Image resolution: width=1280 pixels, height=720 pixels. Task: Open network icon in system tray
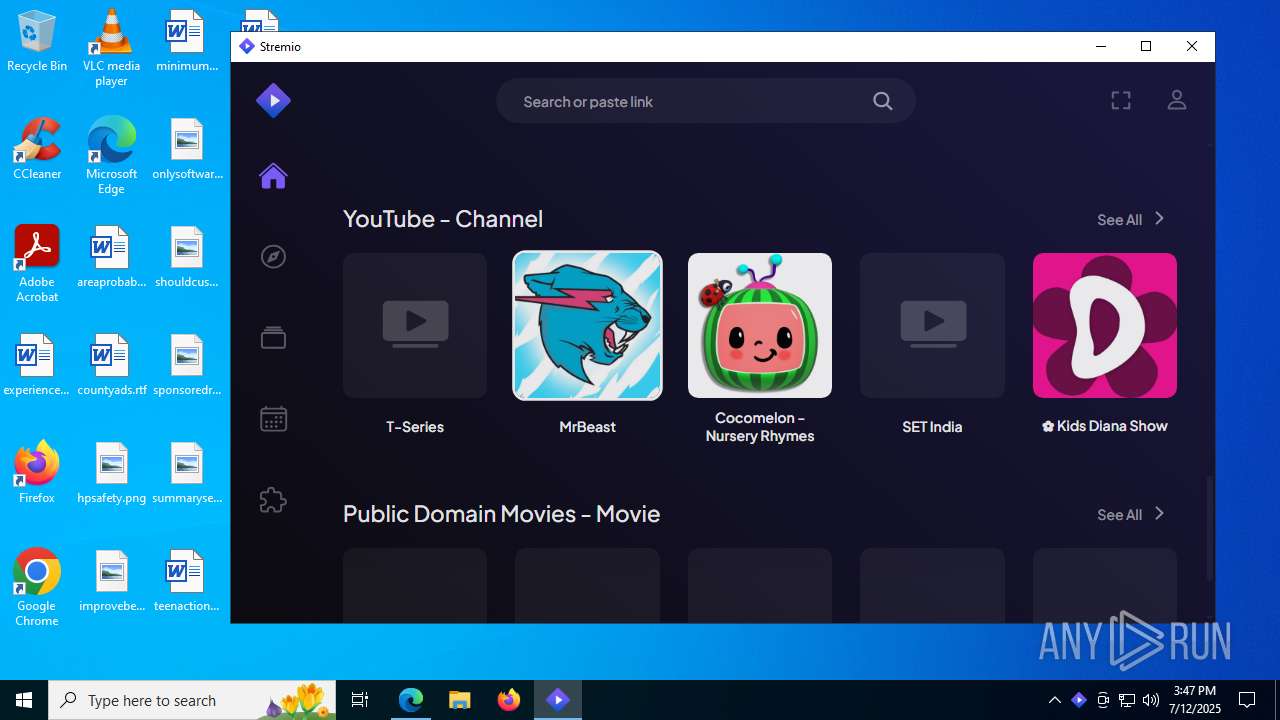(1127, 700)
